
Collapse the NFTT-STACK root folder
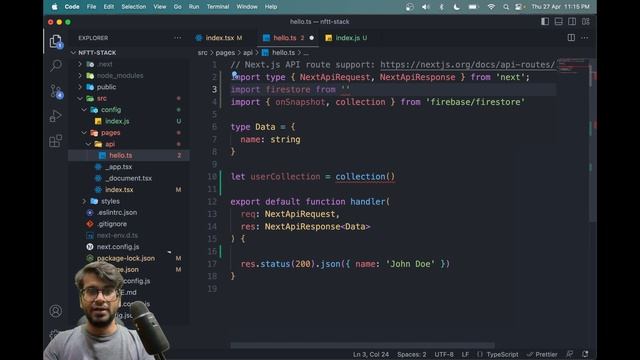(129, 53)
